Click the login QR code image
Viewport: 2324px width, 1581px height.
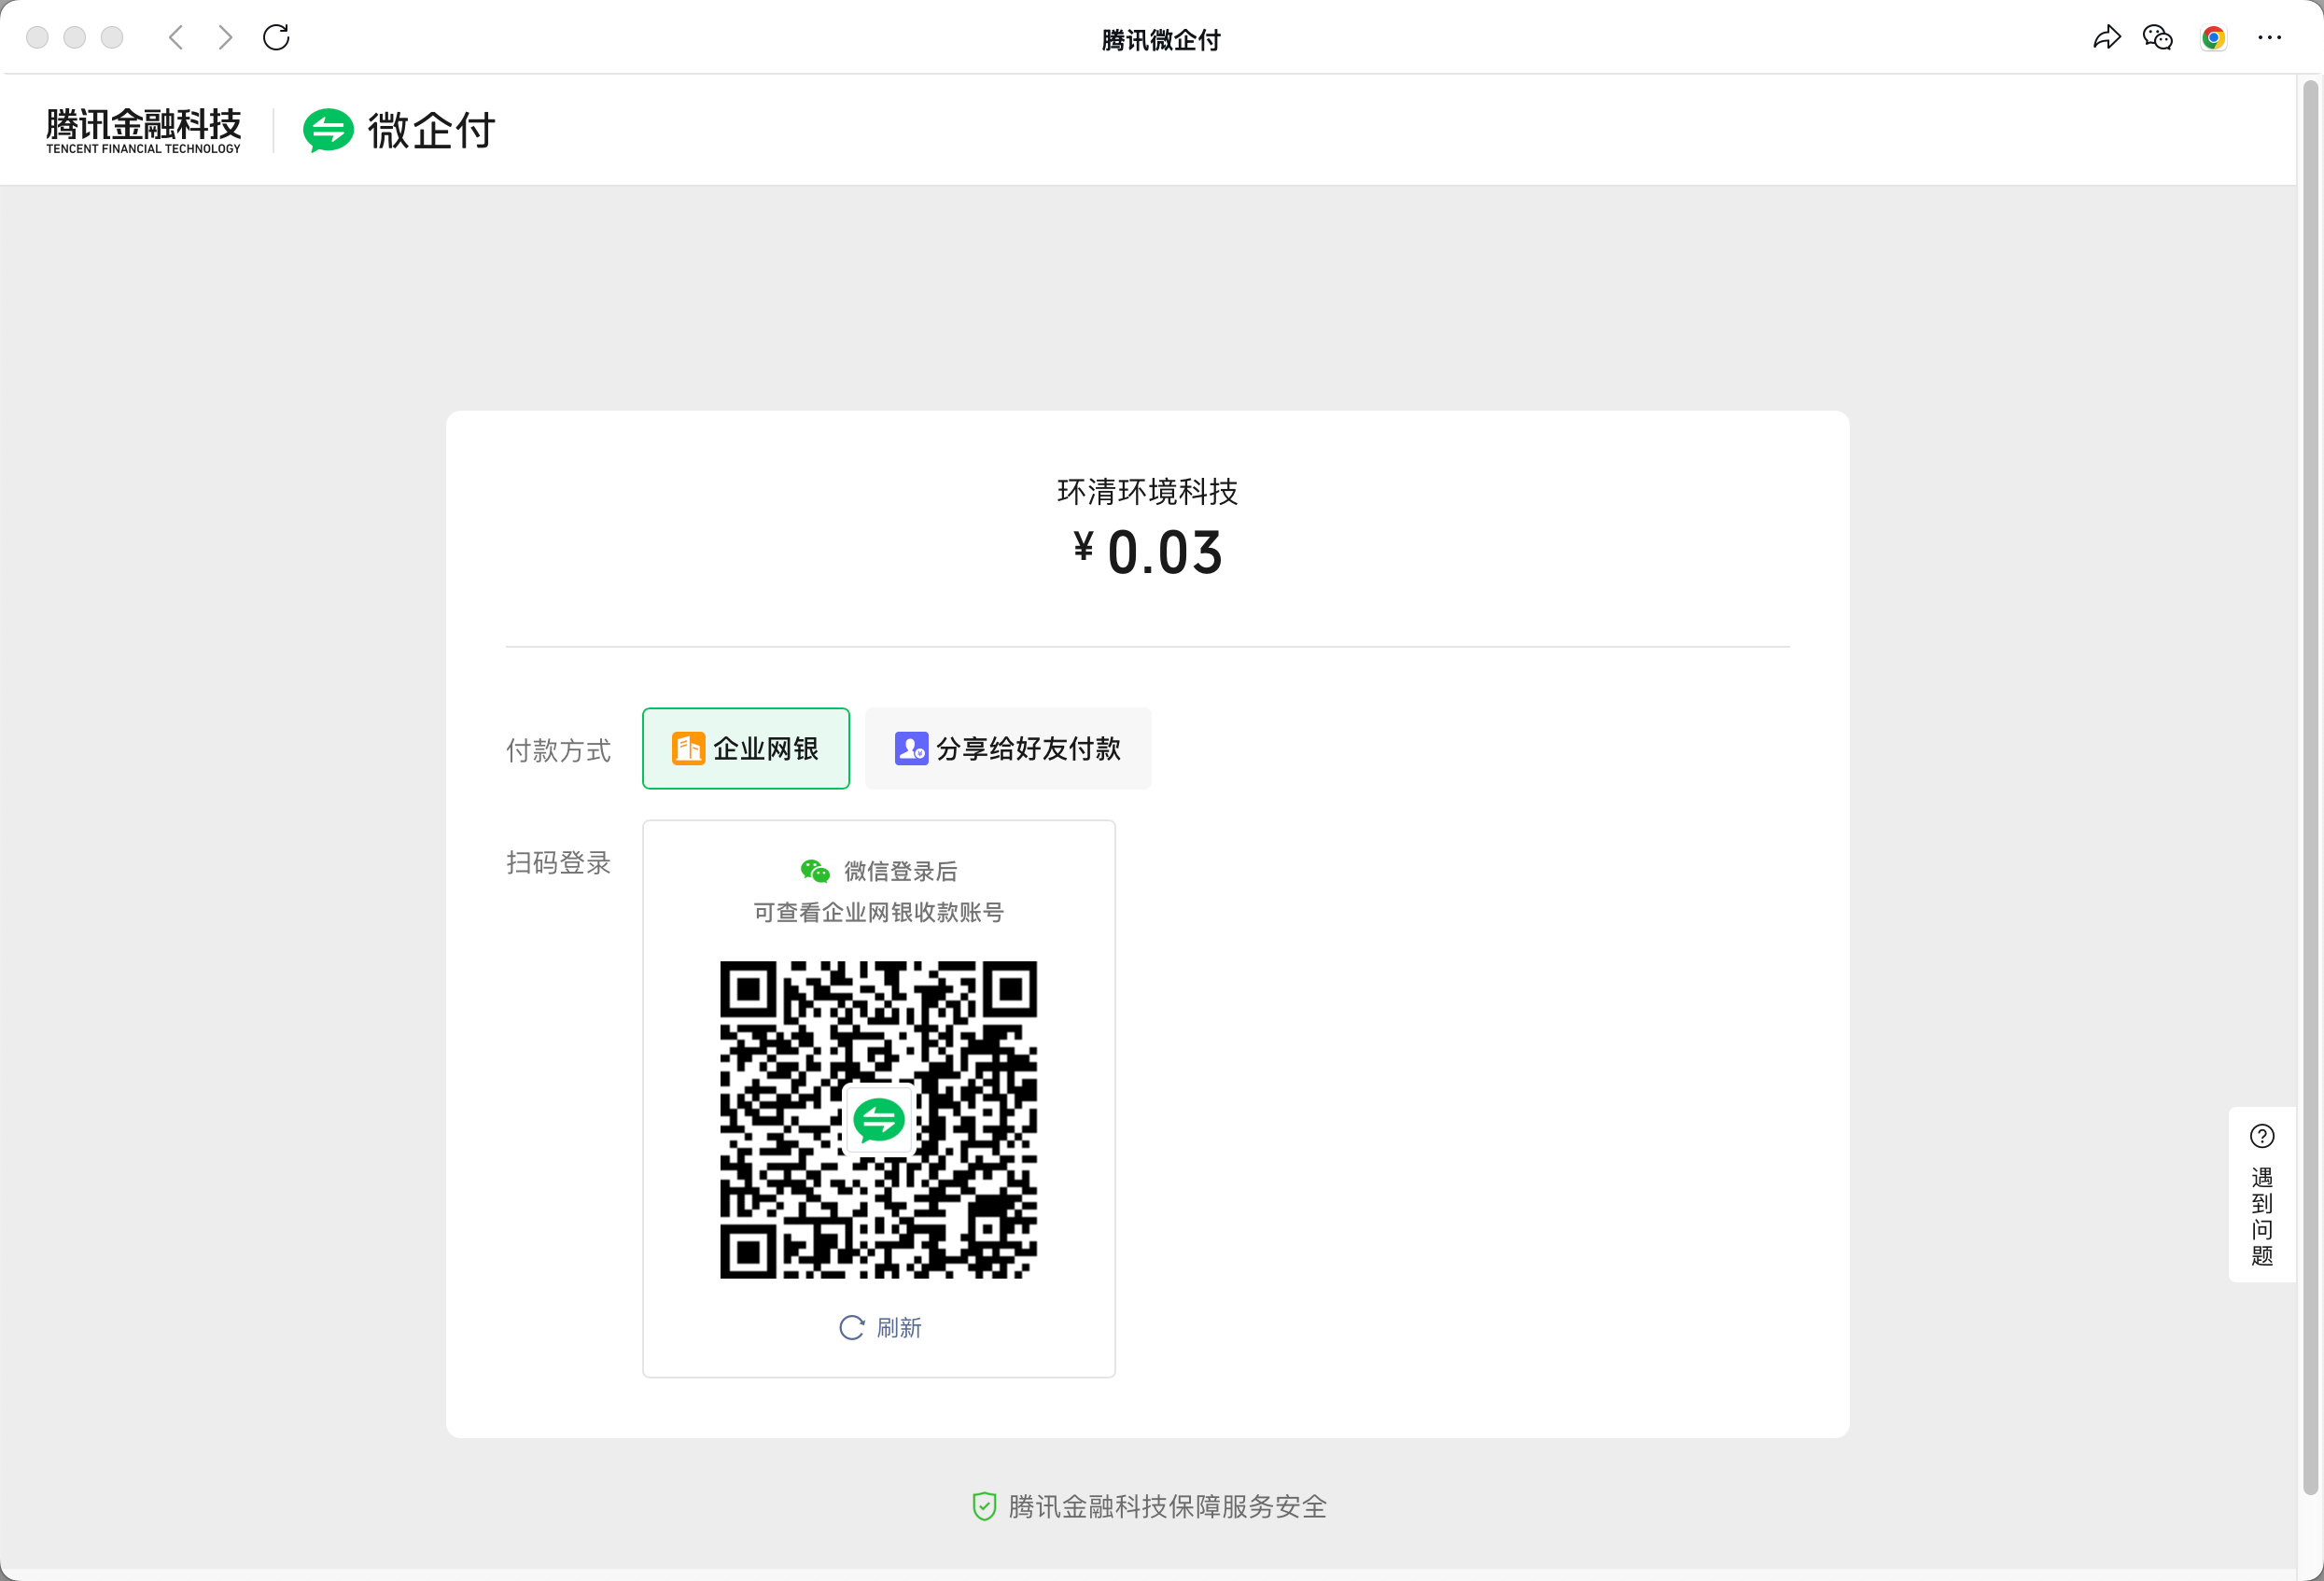pyautogui.click(x=879, y=1120)
